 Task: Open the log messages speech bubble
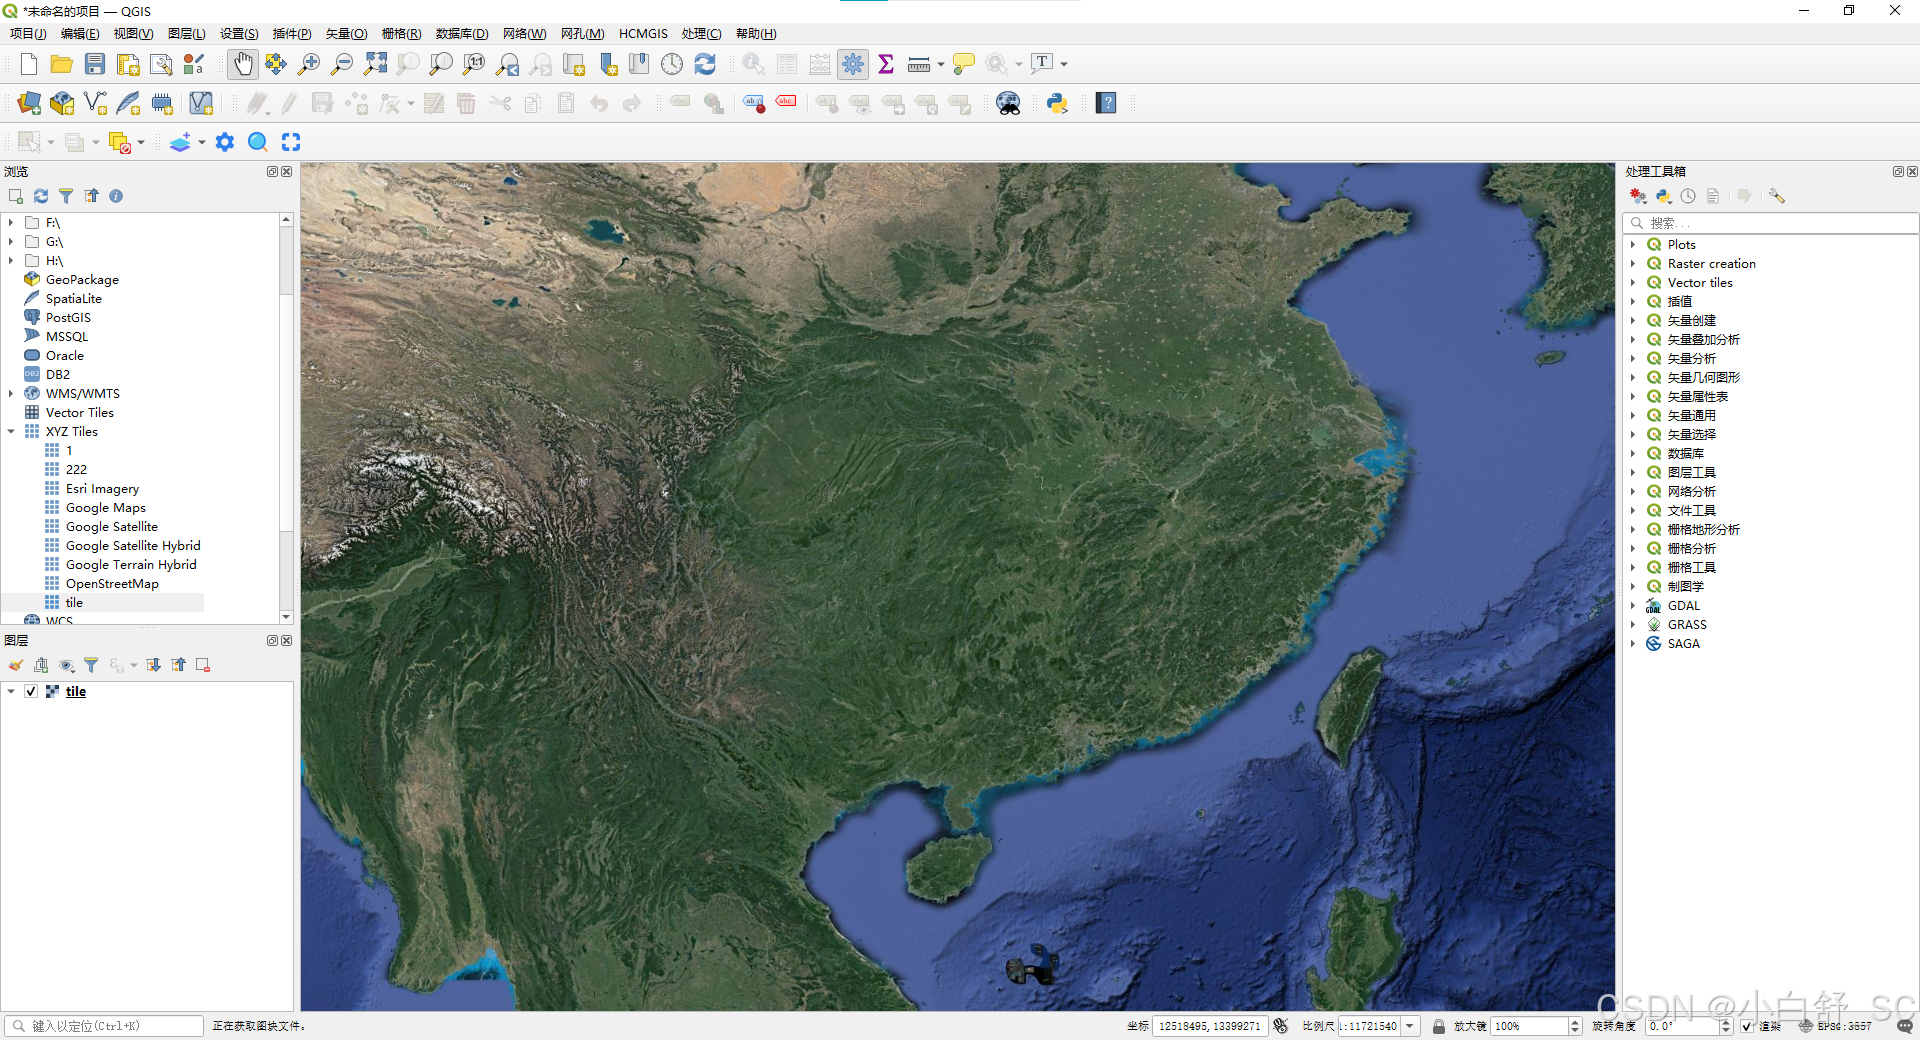pos(1905,1026)
